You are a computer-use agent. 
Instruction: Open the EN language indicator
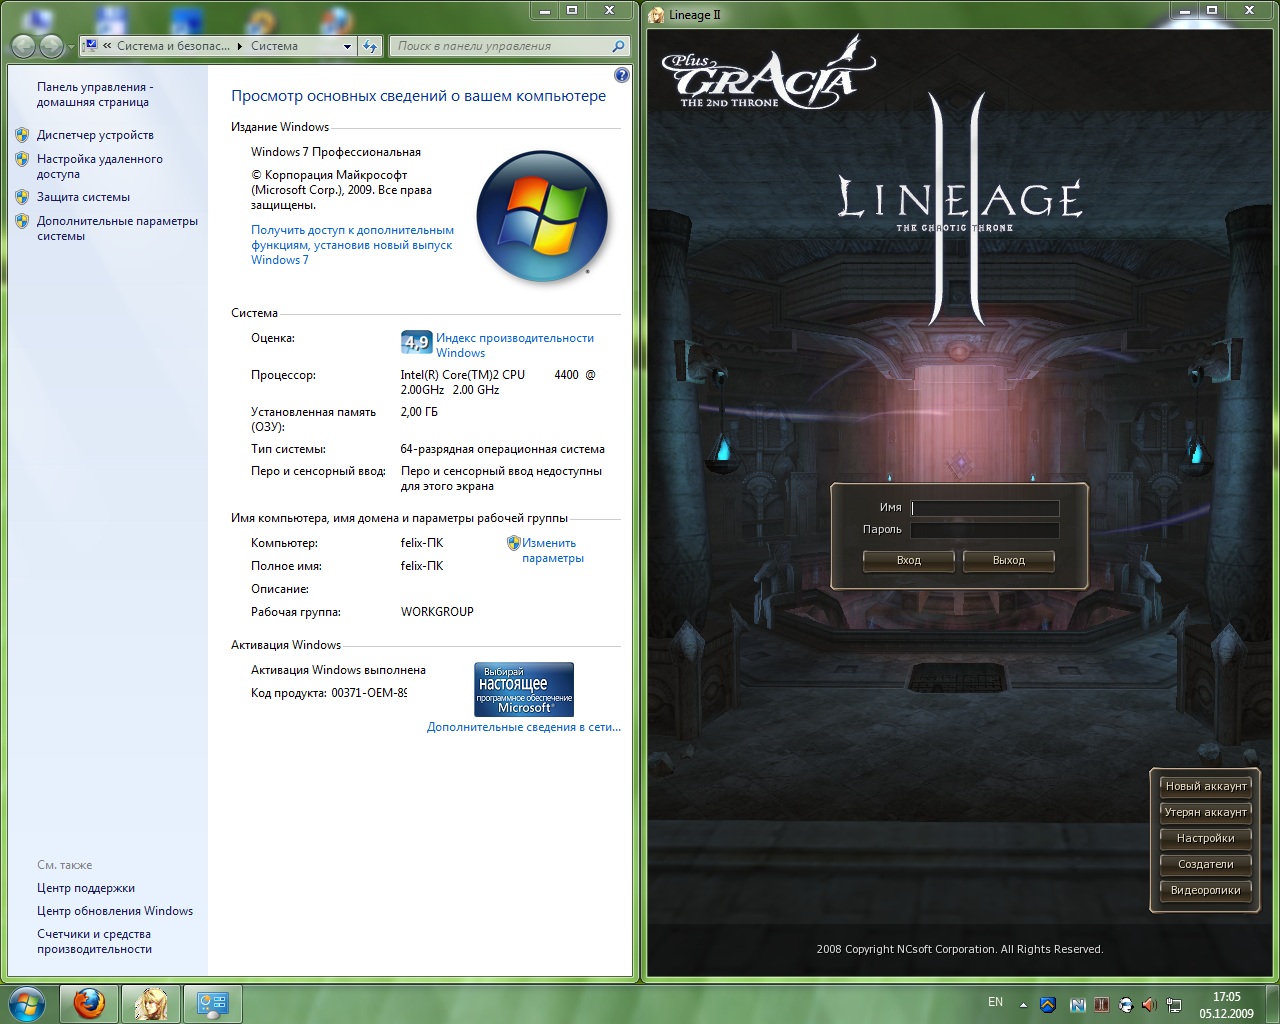click(x=995, y=1002)
